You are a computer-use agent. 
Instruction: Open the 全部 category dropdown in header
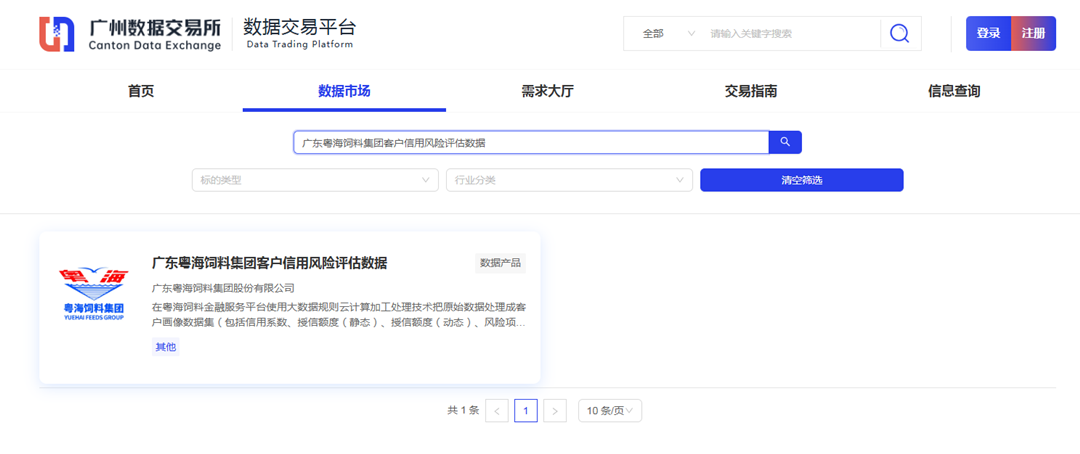pos(667,33)
